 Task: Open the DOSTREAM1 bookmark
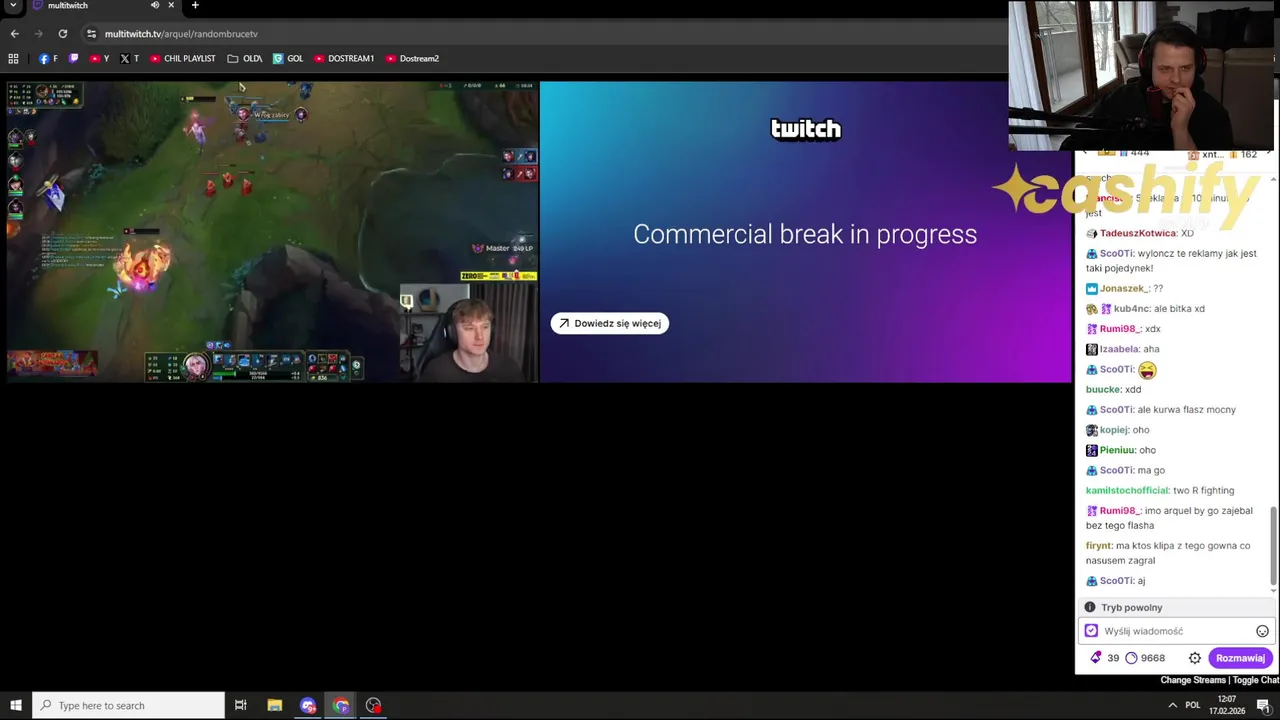(x=344, y=59)
